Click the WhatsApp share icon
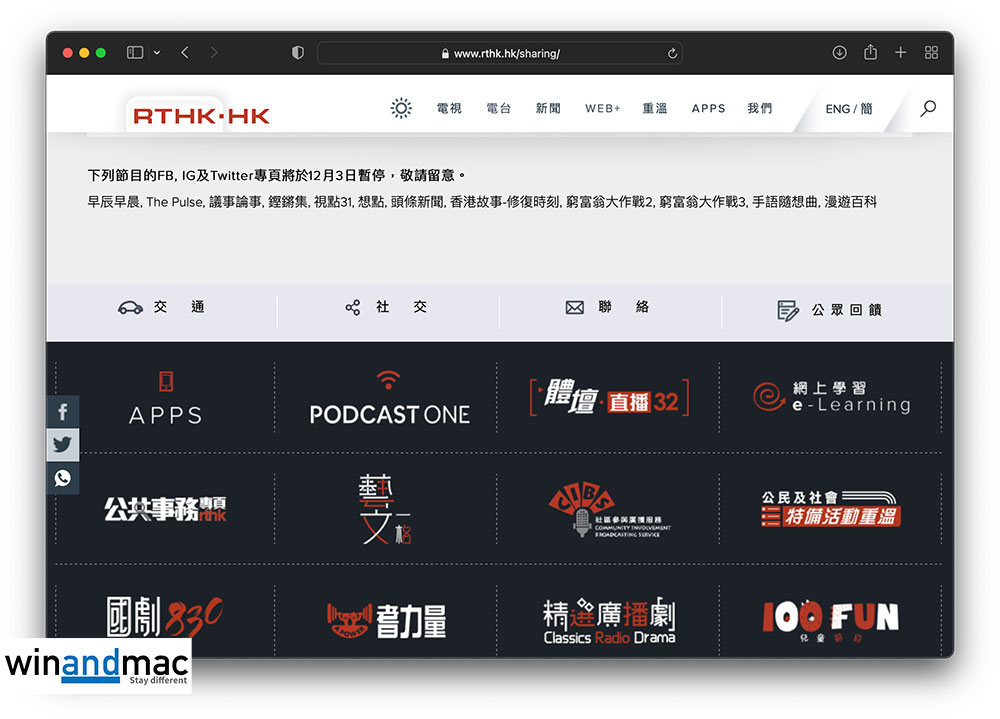The width and height of the screenshot is (1000, 719). coord(63,478)
